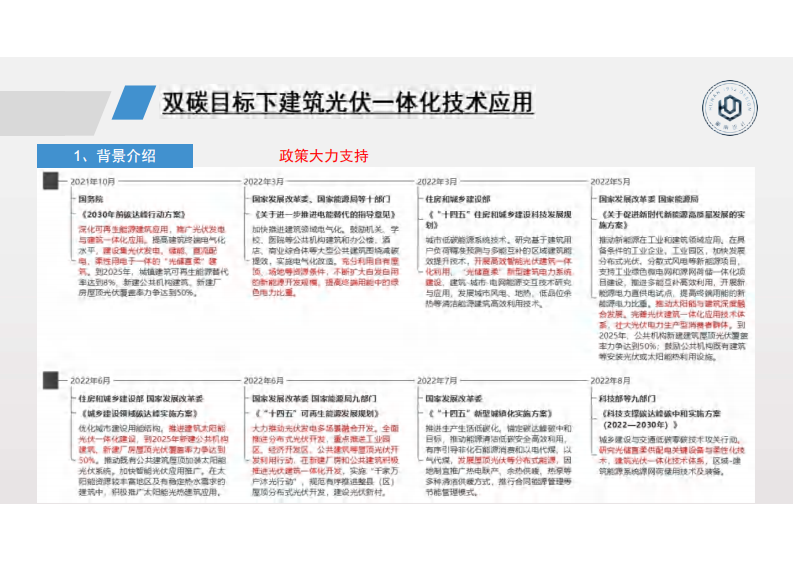Viewport: 793px width, 561px height.
Task: Click paragraph starting 城市低碳能源系统技术
Action: 499,272
